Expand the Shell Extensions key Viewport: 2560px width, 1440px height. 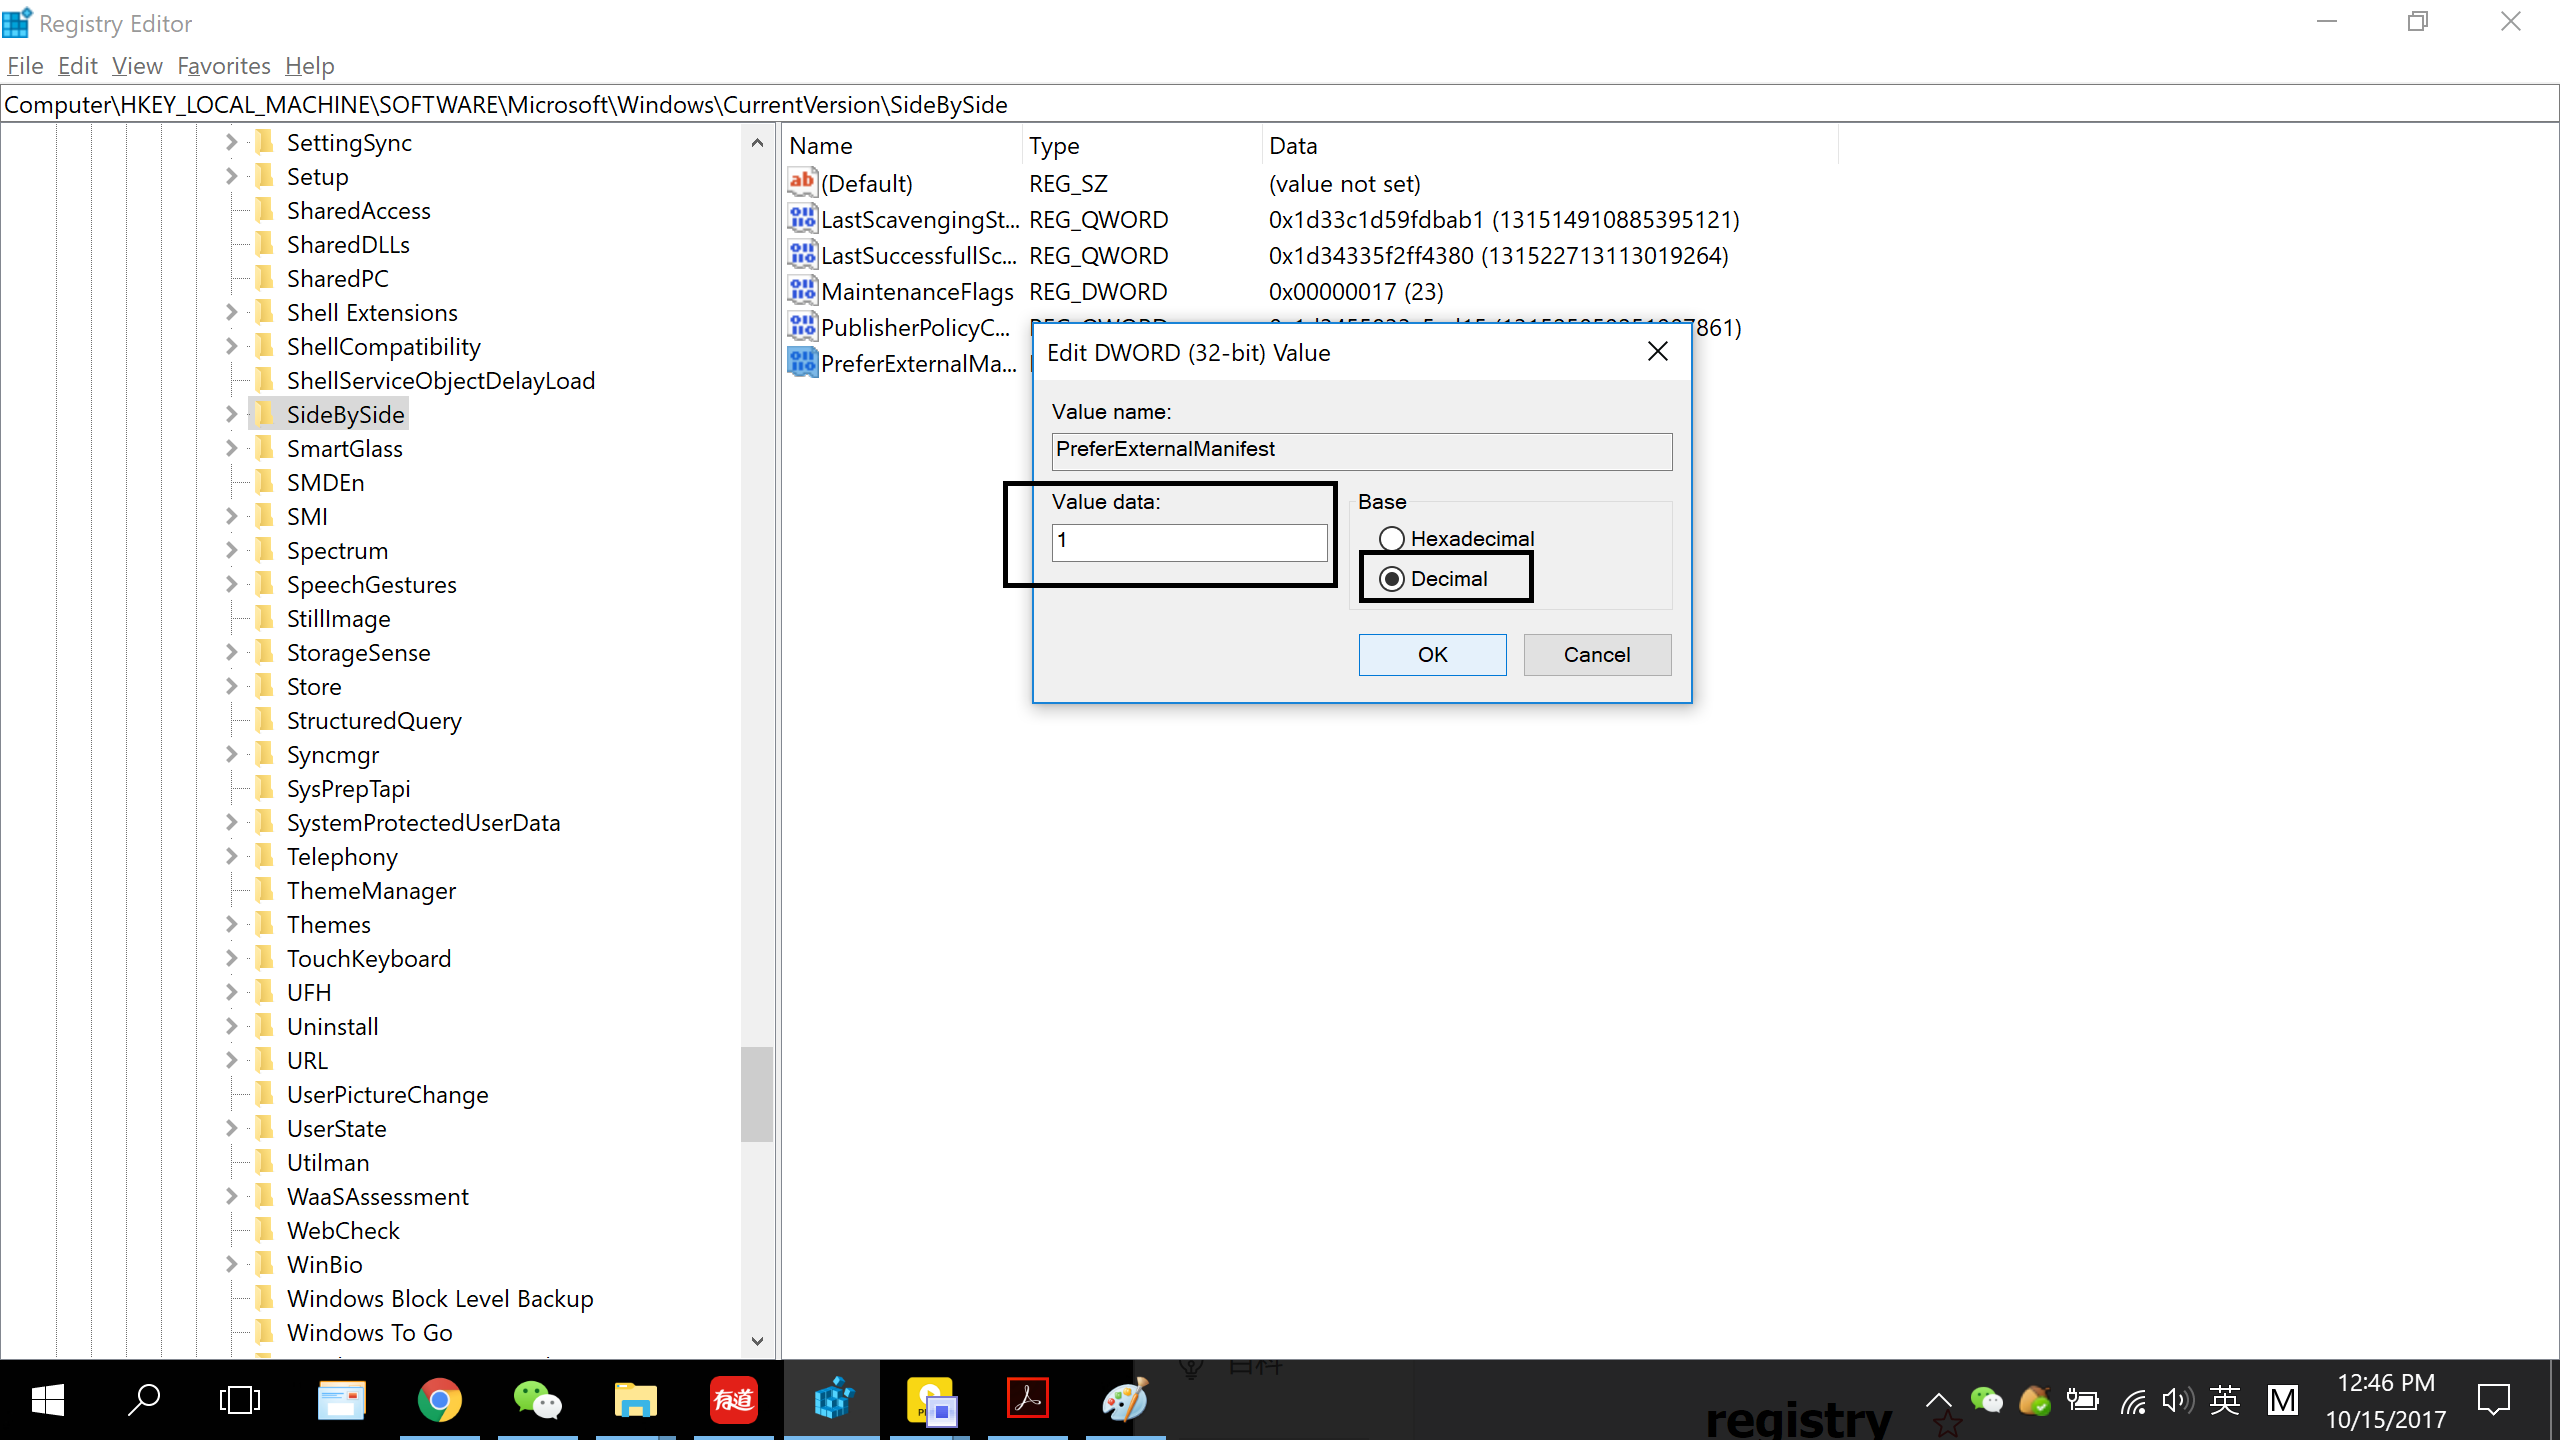point(231,312)
